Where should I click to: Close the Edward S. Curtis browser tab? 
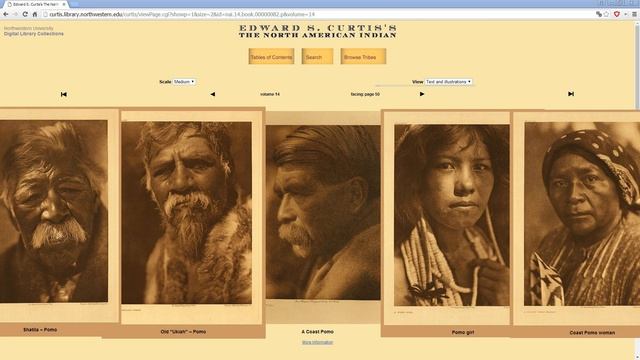click(x=64, y=4)
